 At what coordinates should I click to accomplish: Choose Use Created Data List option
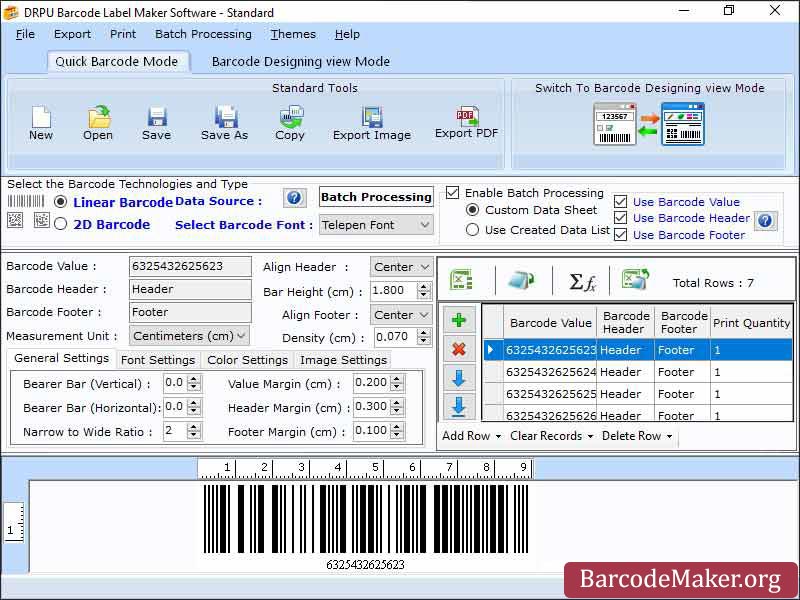pyautogui.click(x=473, y=230)
